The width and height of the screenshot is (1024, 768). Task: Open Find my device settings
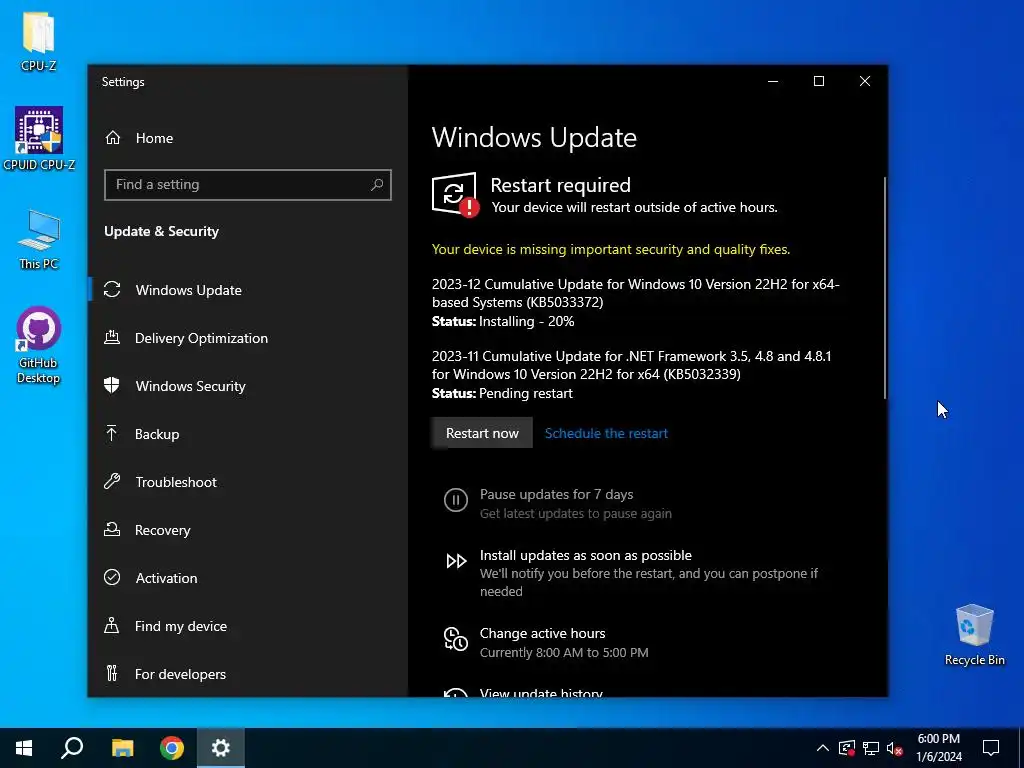pos(248,626)
